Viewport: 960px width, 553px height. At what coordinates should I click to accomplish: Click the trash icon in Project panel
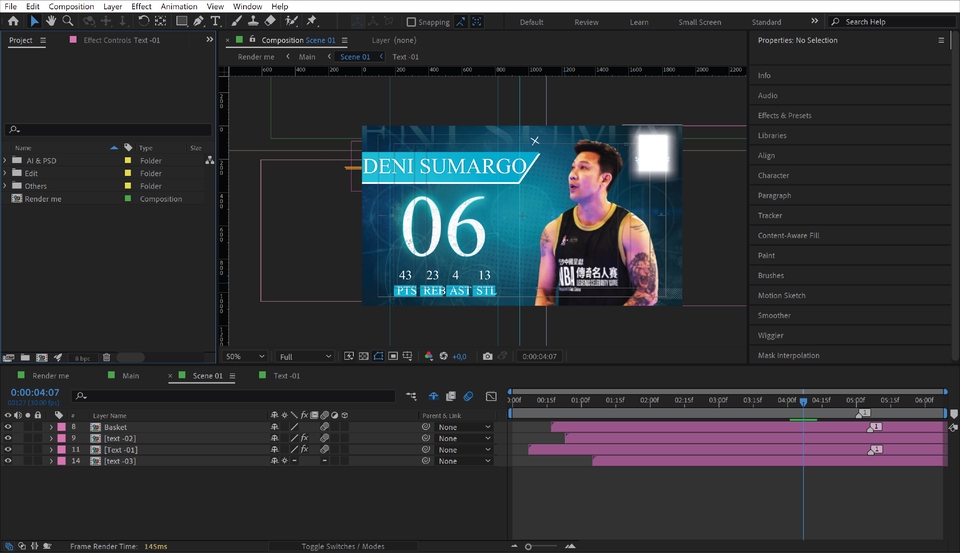(x=107, y=357)
